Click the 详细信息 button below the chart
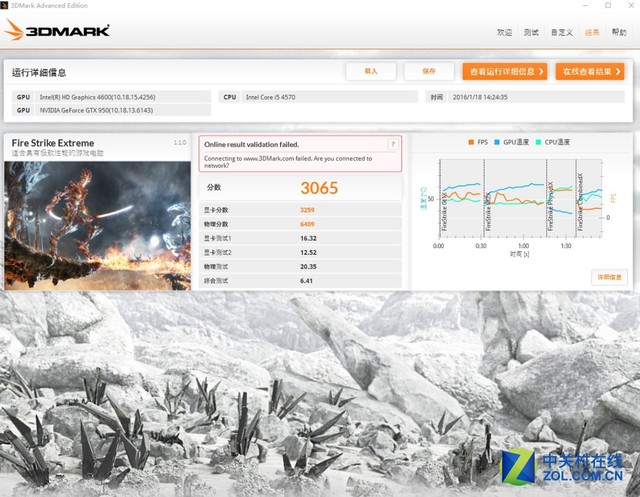640x497 pixels. [609, 276]
